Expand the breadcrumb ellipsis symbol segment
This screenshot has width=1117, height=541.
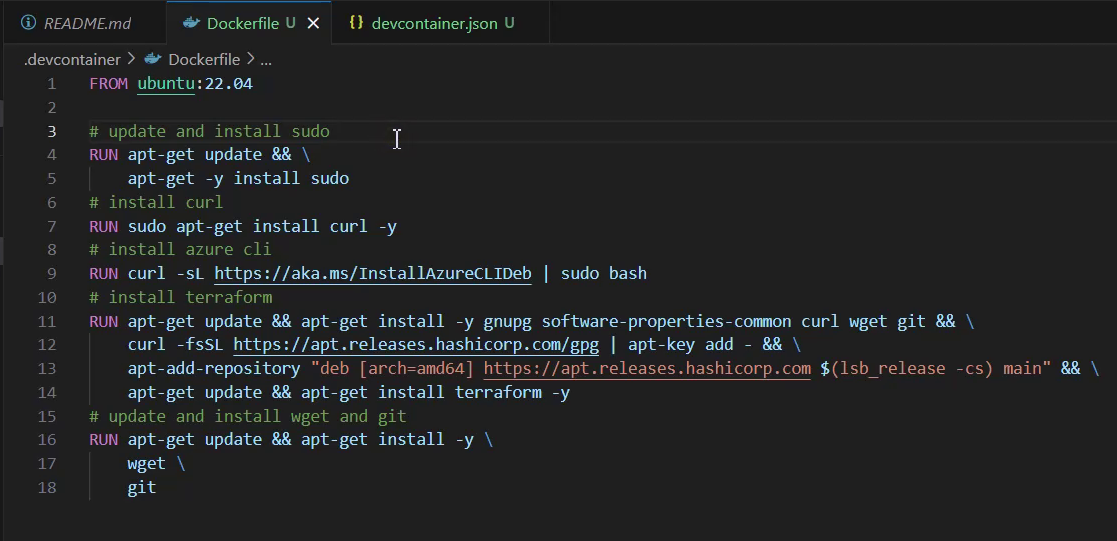[266, 59]
